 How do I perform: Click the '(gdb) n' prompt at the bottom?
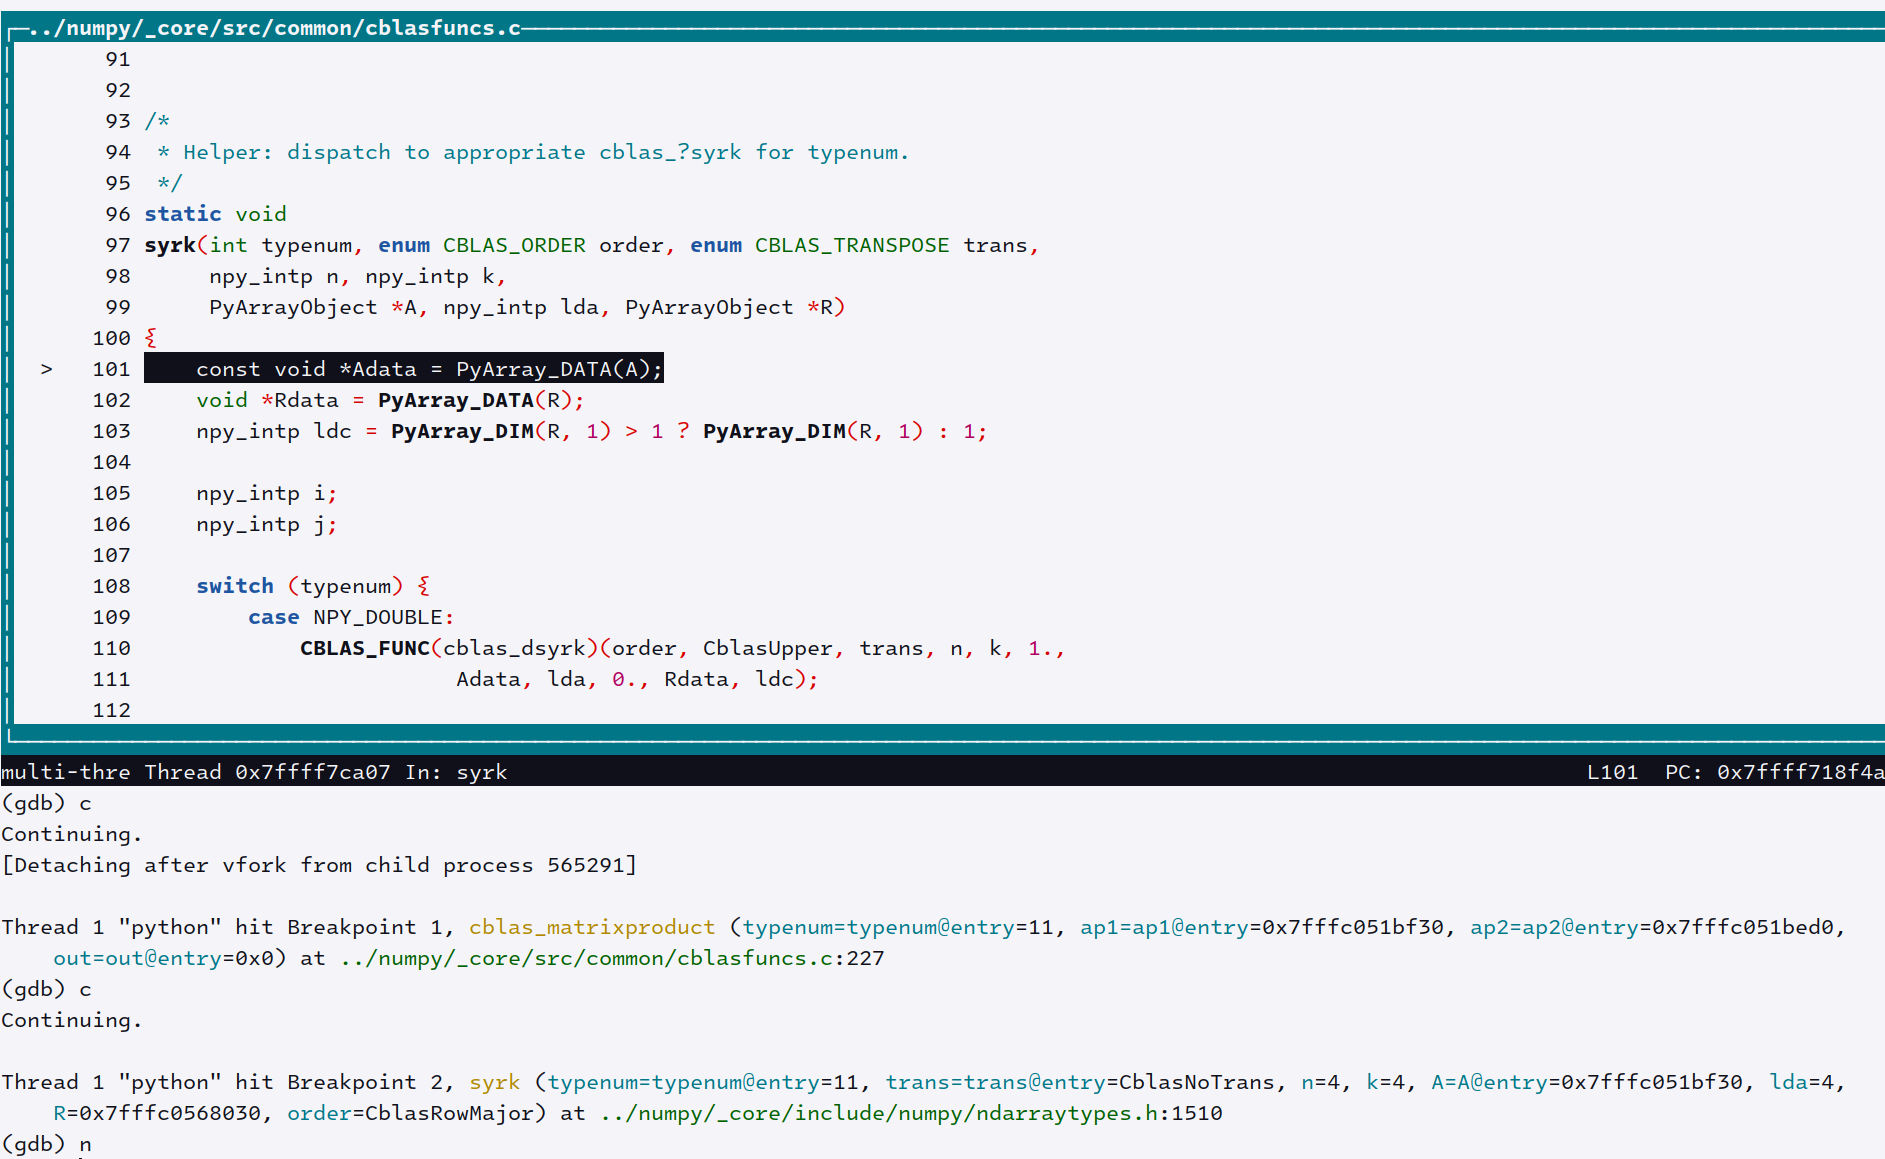(x=46, y=1144)
